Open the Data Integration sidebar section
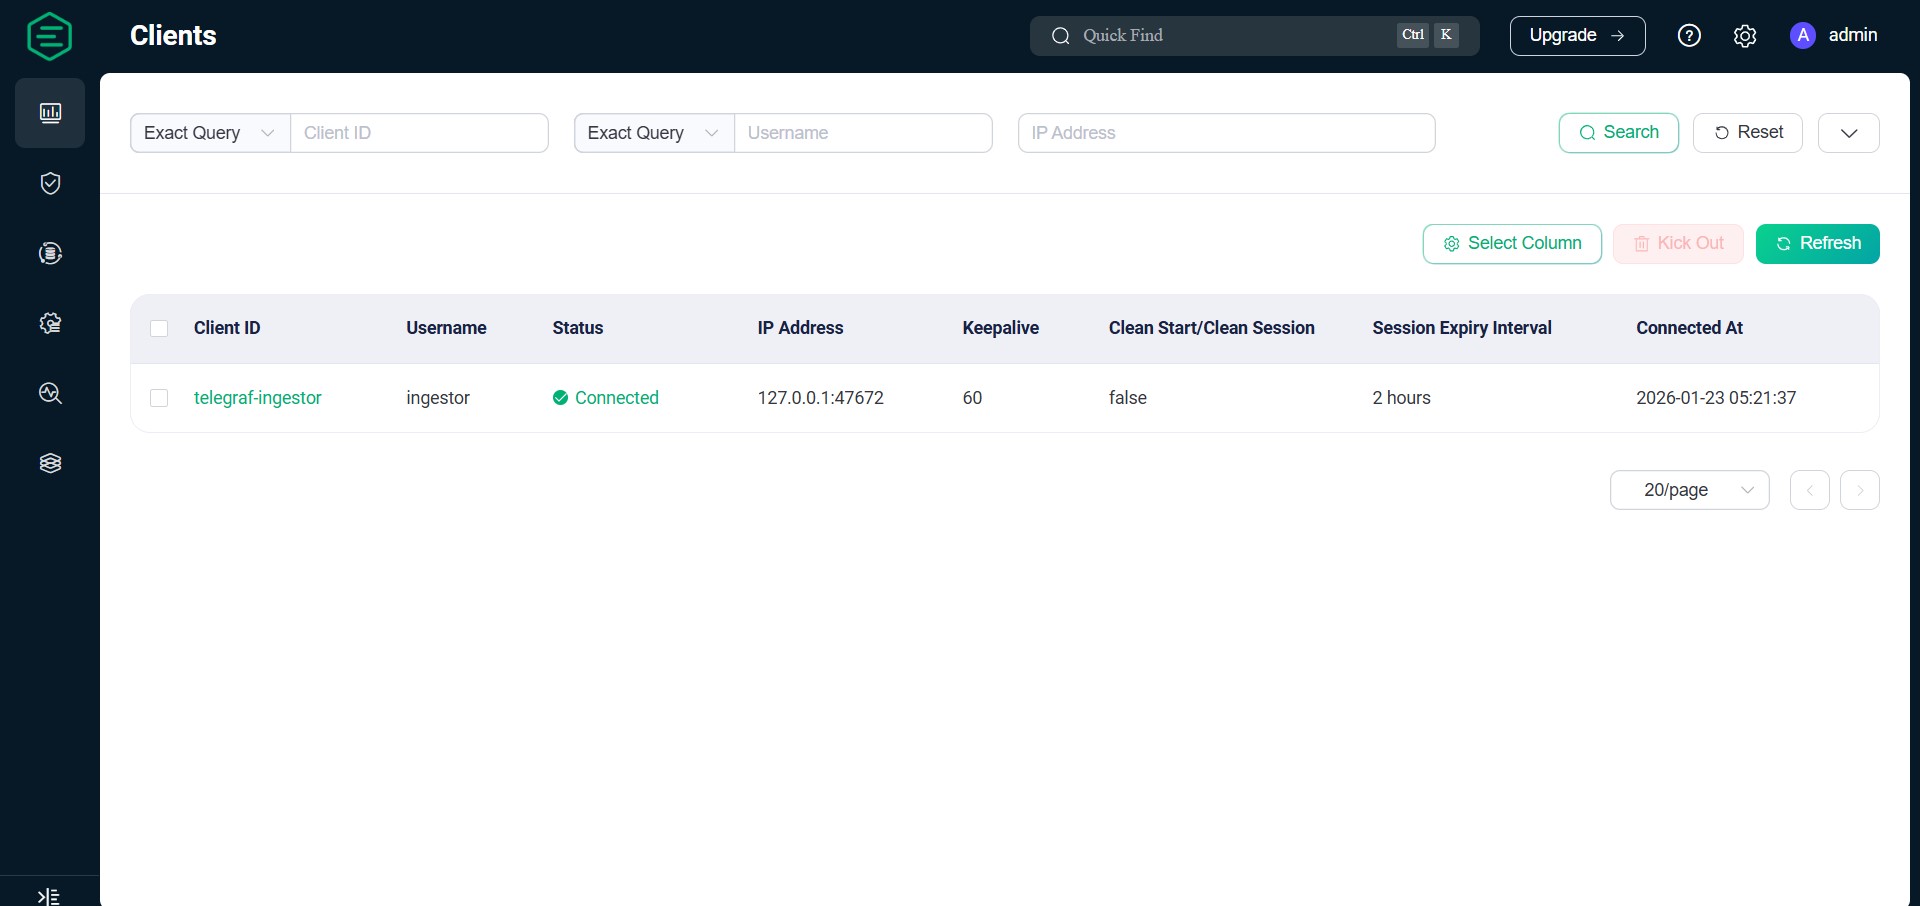1920x906 pixels. (49, 253)
